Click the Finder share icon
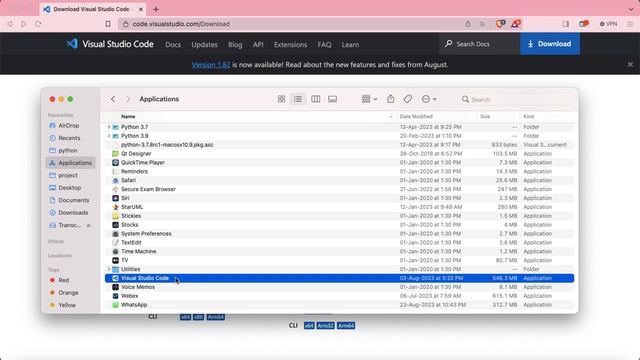 (391, 99)
